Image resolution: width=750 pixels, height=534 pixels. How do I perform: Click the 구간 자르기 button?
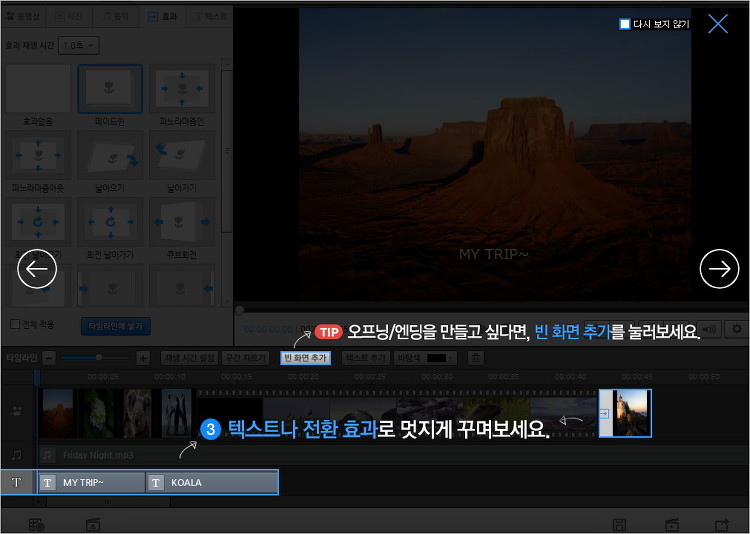[245, 357]
